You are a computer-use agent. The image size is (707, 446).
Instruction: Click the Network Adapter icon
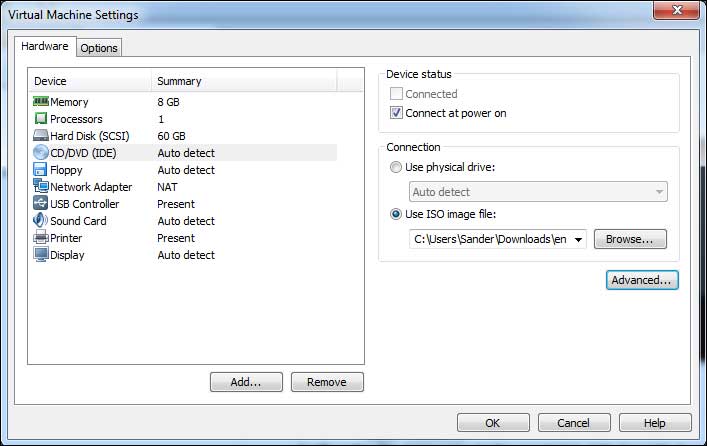[41, 187]
